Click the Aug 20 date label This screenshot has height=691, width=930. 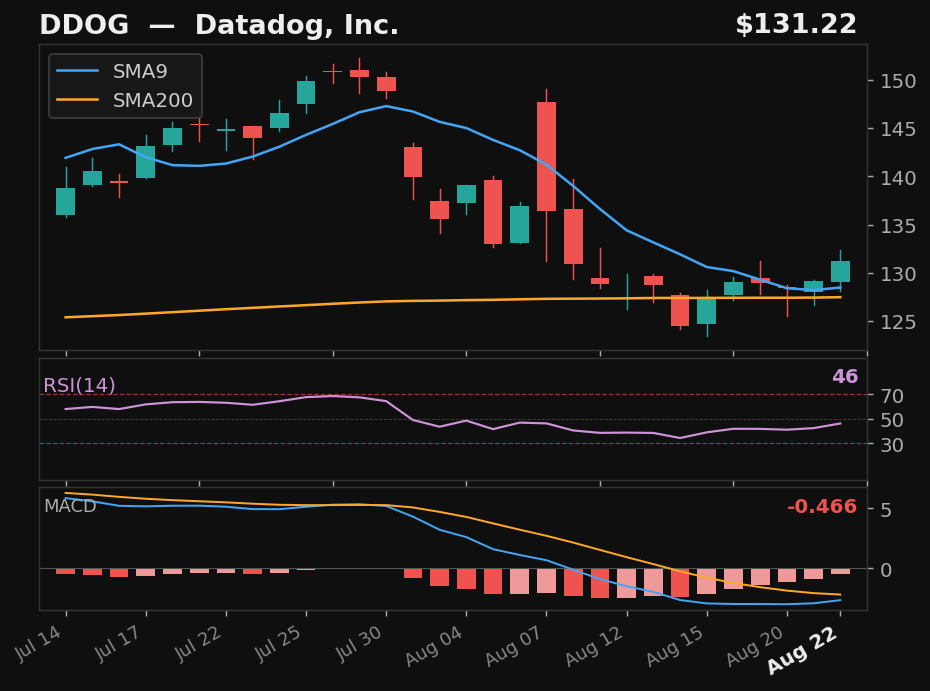755,645
